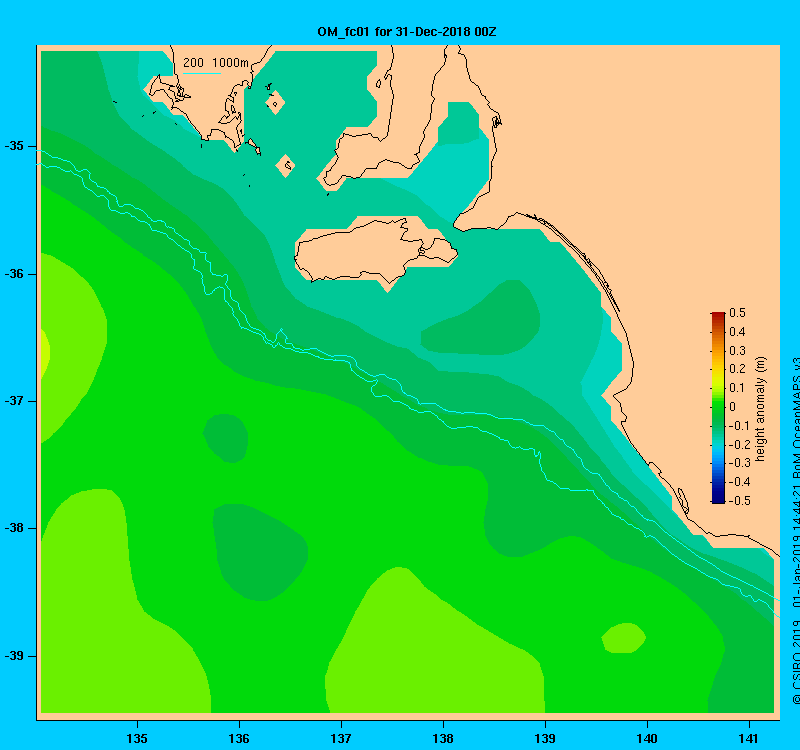The width and height of the screenshot is (800, 750).
Task: Click the -35 latitude axis label
Action: [x=14, y=146]
